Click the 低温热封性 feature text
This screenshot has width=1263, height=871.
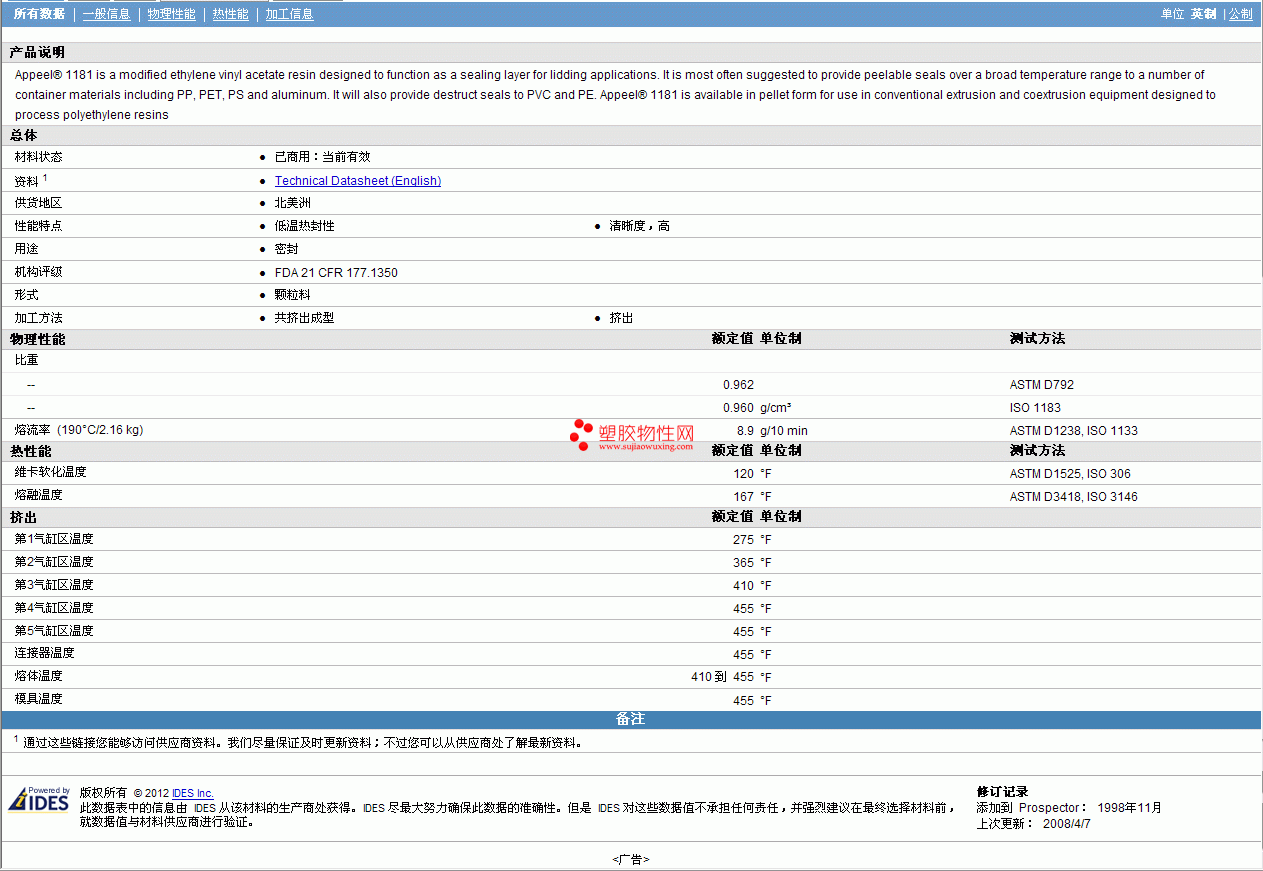pyautogui.click(x=305, y=226)
